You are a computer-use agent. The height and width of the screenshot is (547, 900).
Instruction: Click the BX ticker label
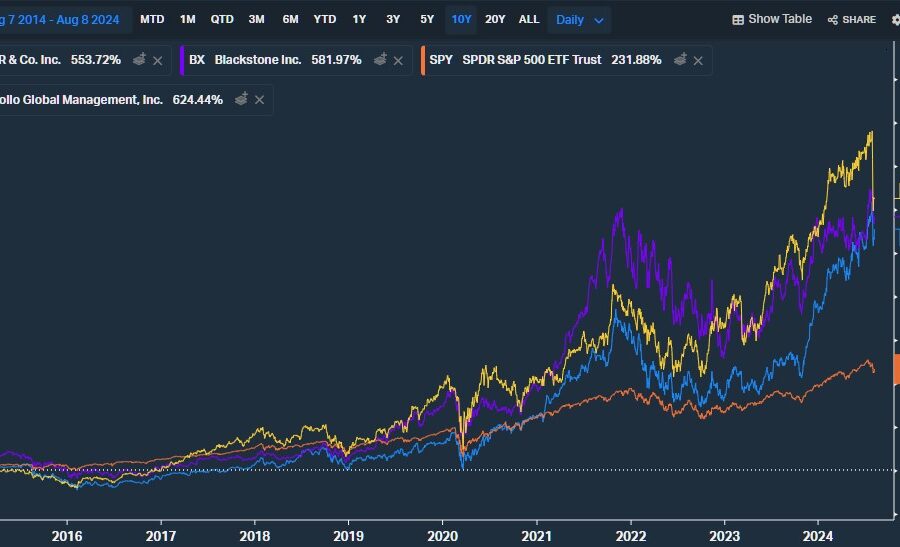pos(197,60)
